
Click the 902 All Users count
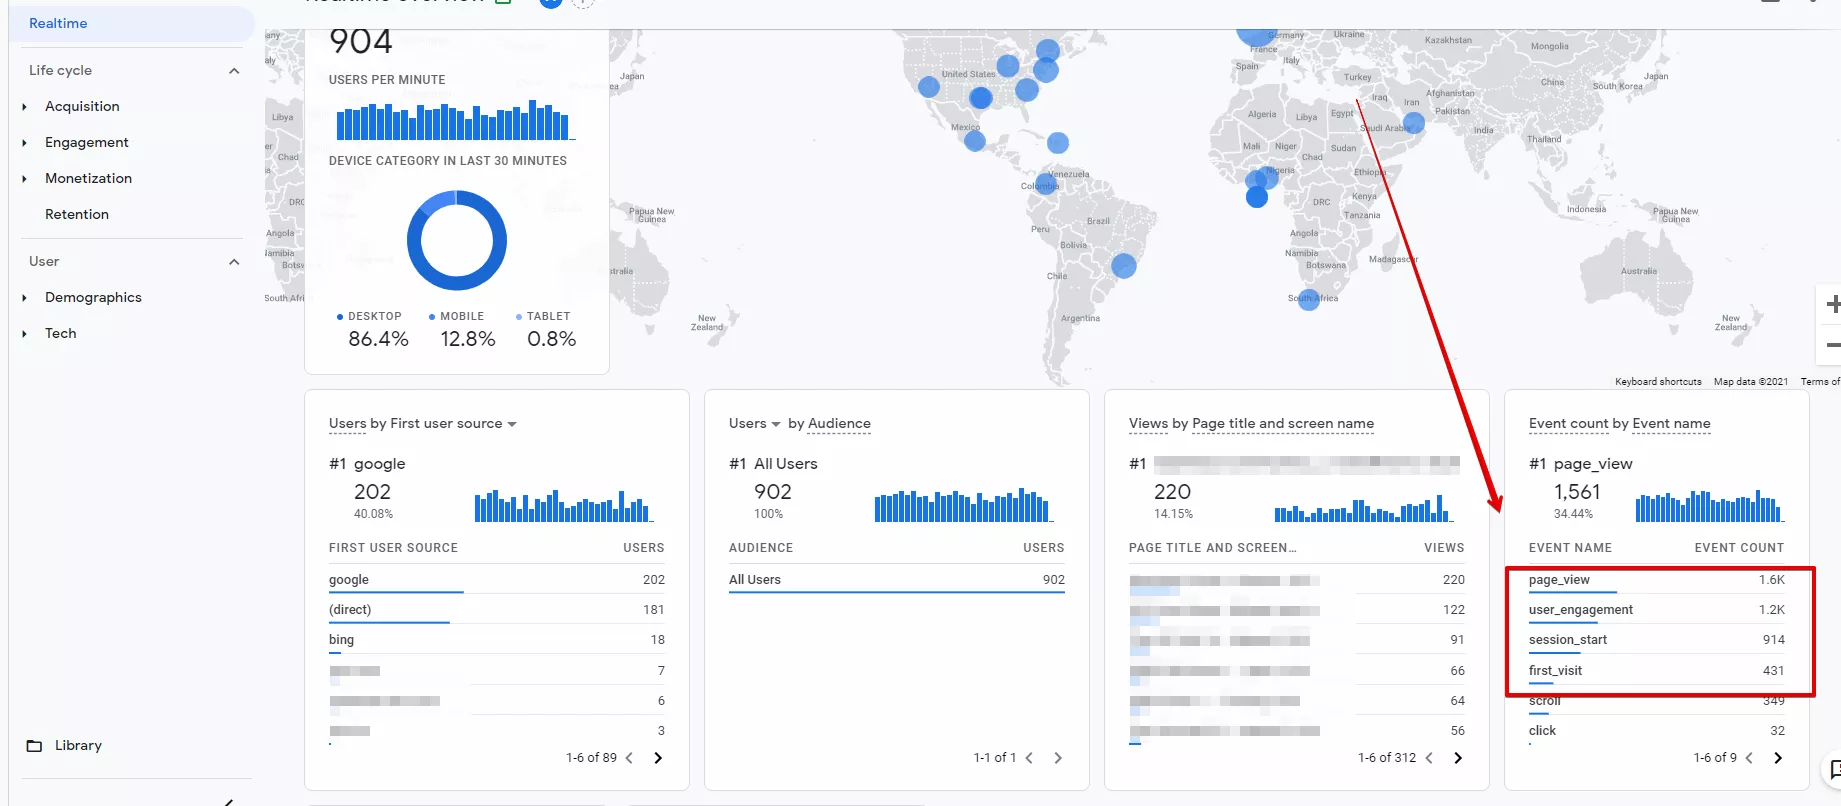point(773,492)
